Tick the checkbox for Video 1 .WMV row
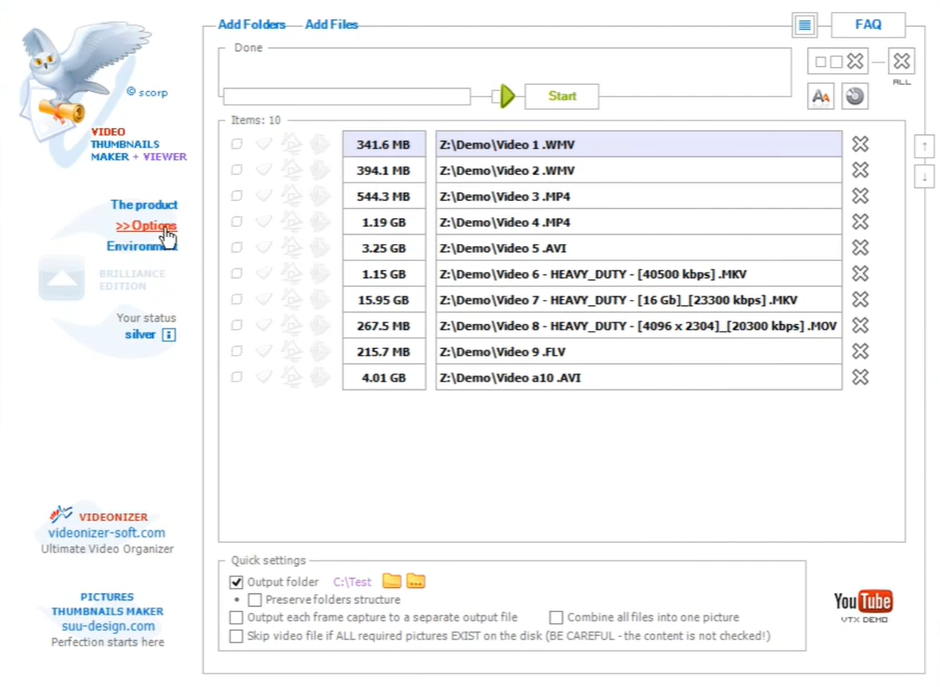The width and height of the screenshot is (940, 687). [x=237, y=144]
